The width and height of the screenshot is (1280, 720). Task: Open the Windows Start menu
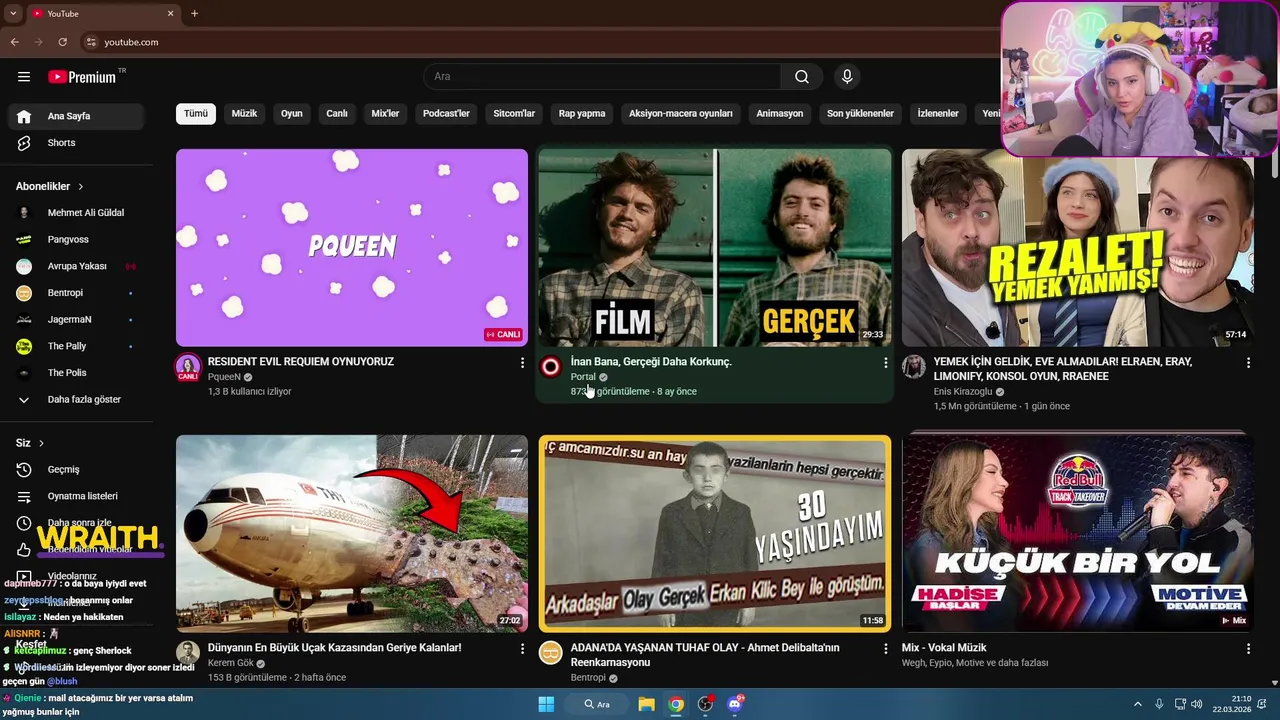coord(546,704)
